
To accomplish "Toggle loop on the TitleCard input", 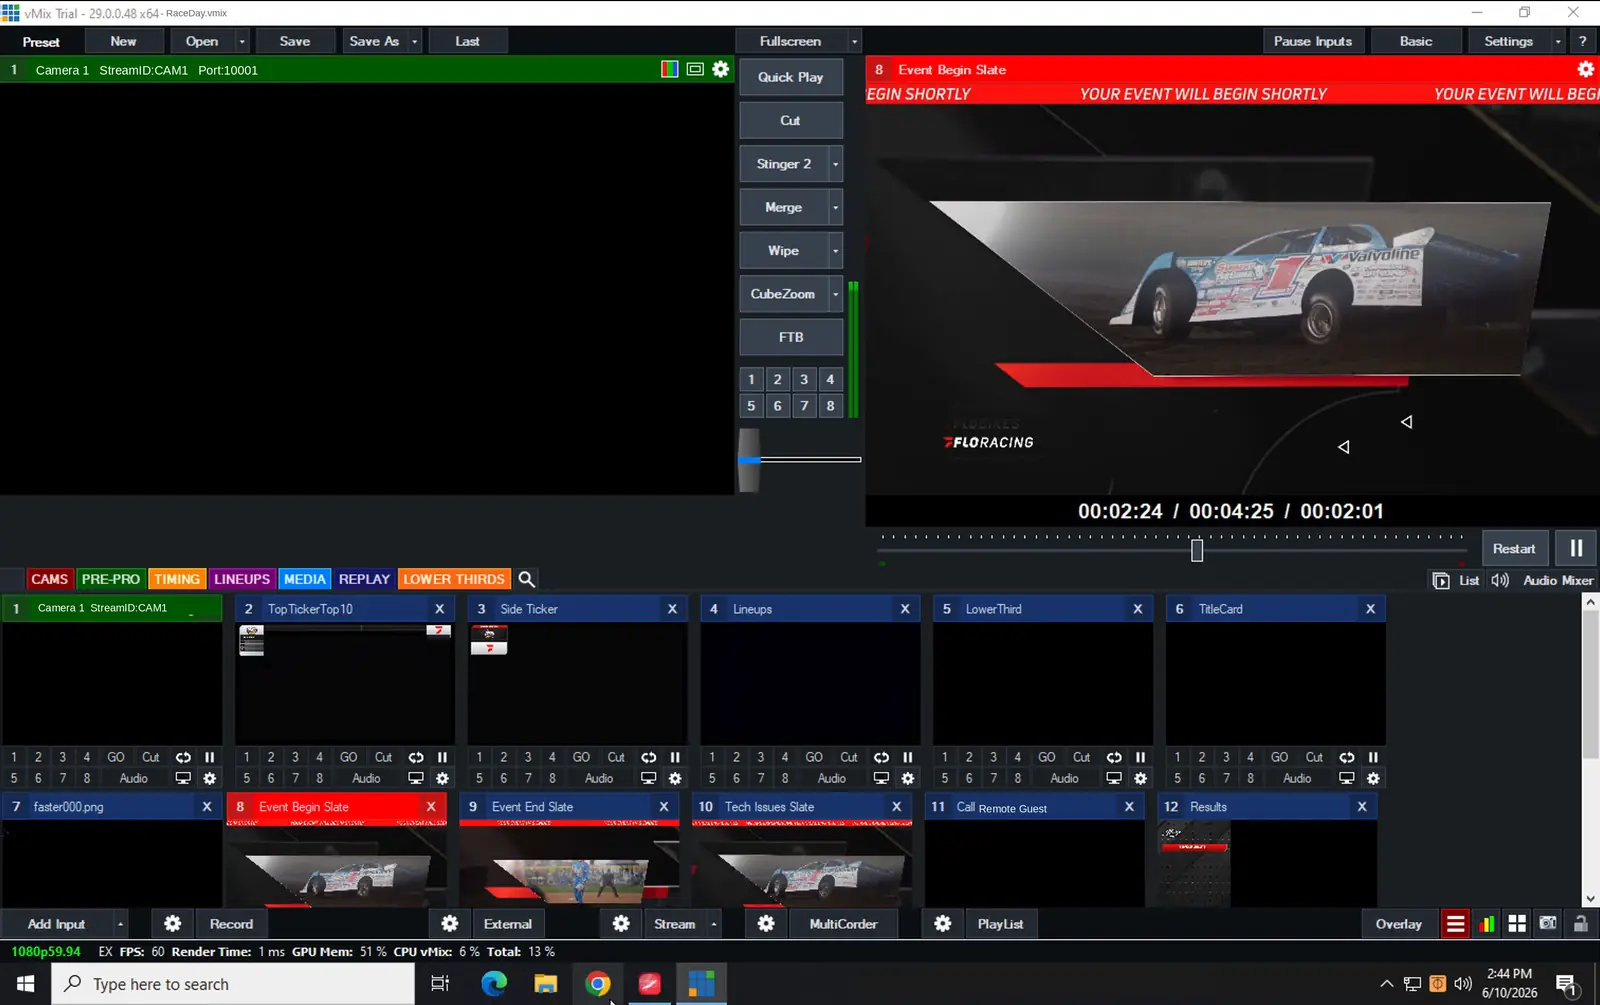I will pos(1347,757).
